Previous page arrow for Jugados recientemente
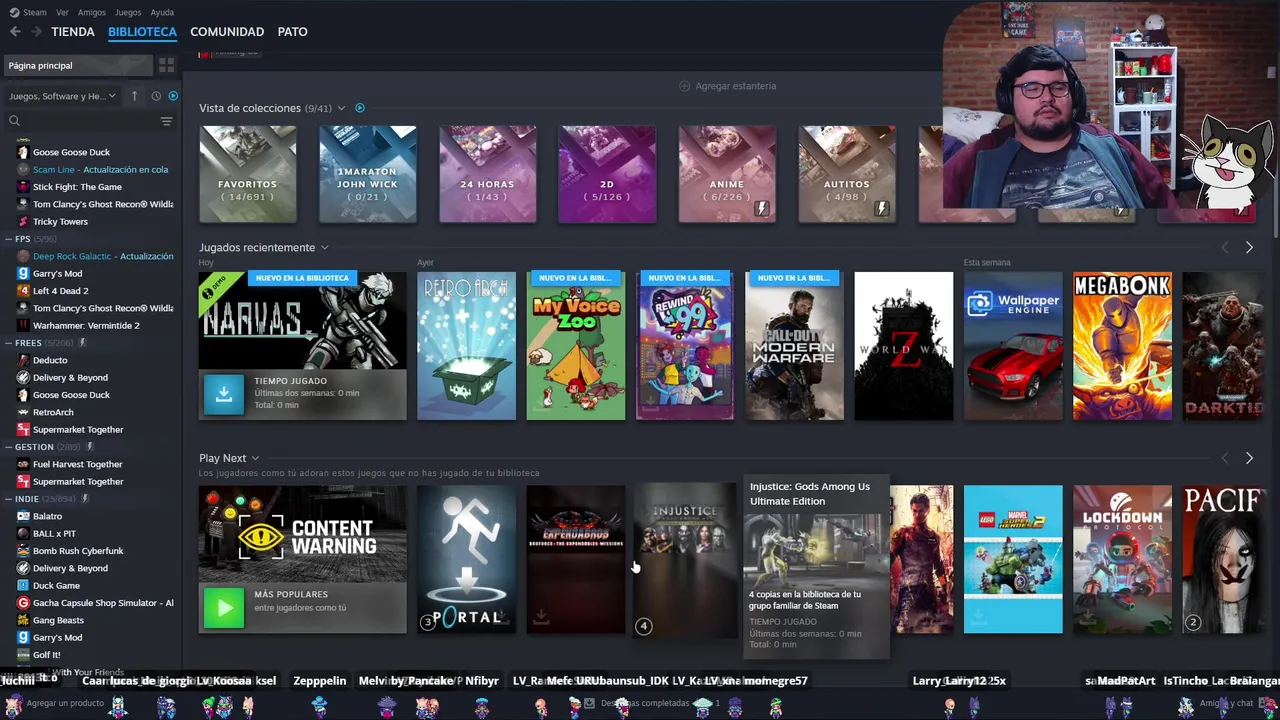 pyautogui.click(x=1225, y=247)
